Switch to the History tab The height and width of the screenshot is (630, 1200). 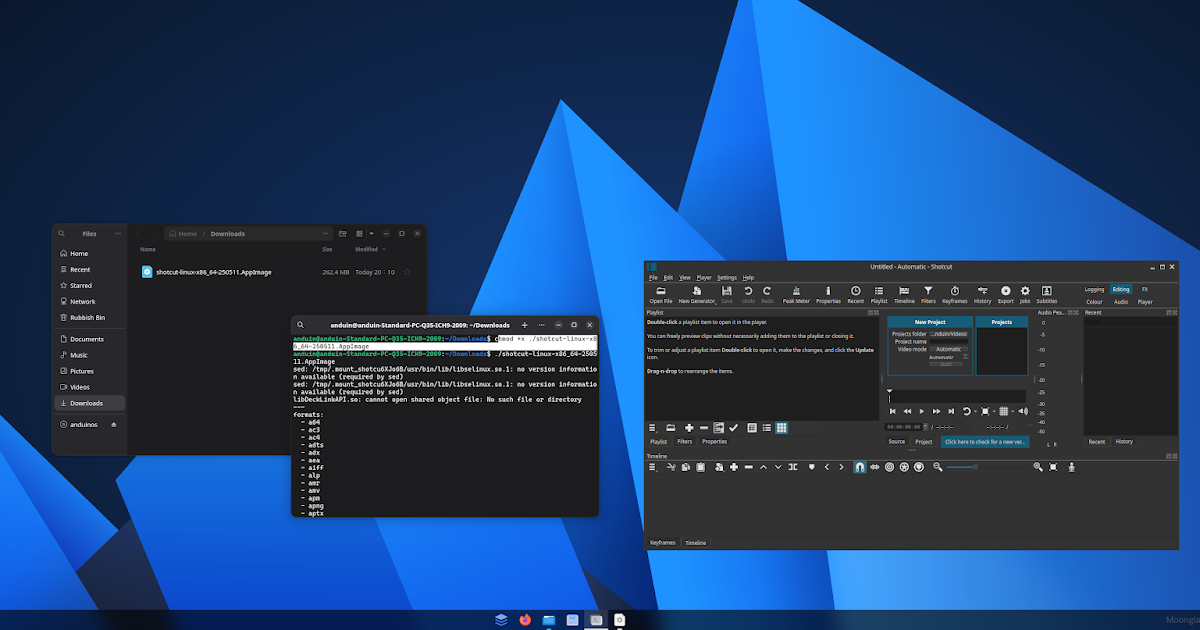click(x=1124, y=441)
